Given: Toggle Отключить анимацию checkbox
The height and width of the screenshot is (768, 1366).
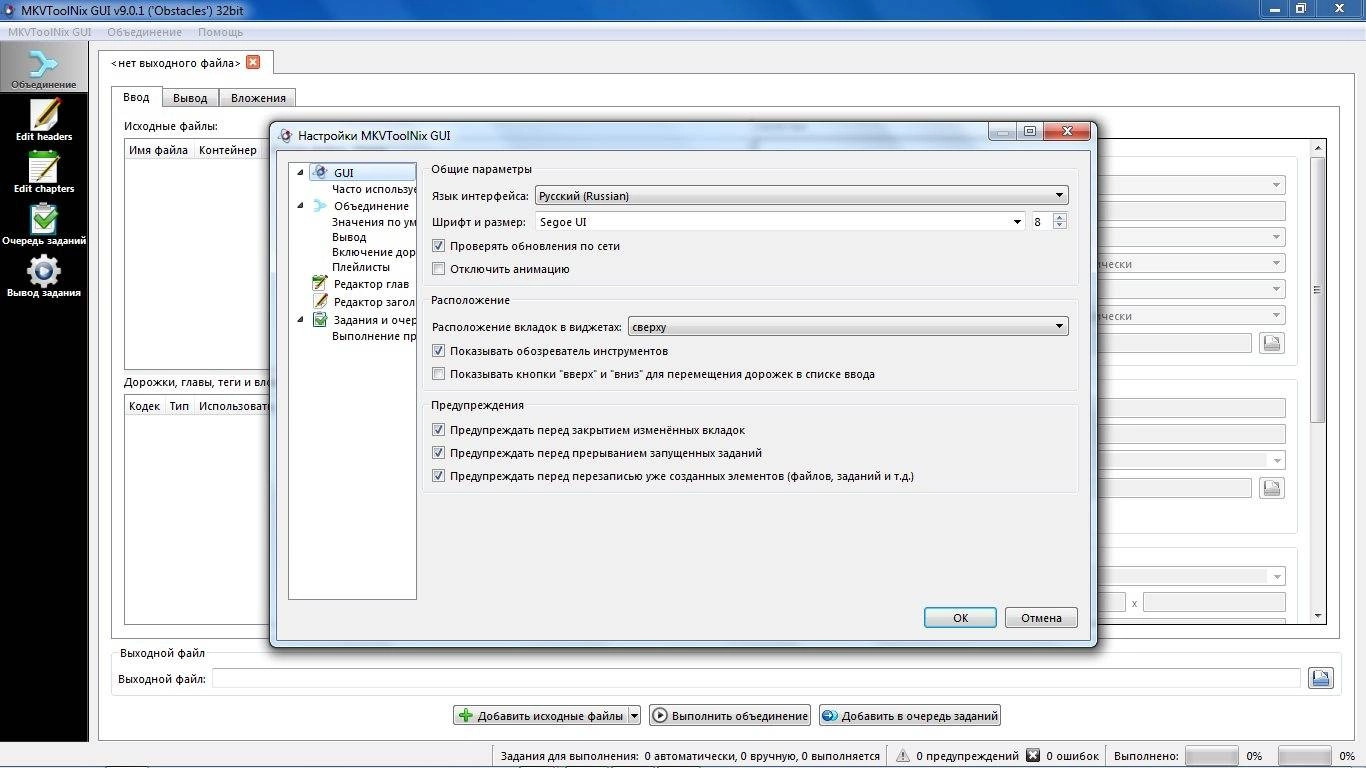Looking at the screenshot, I should [438, 269].
